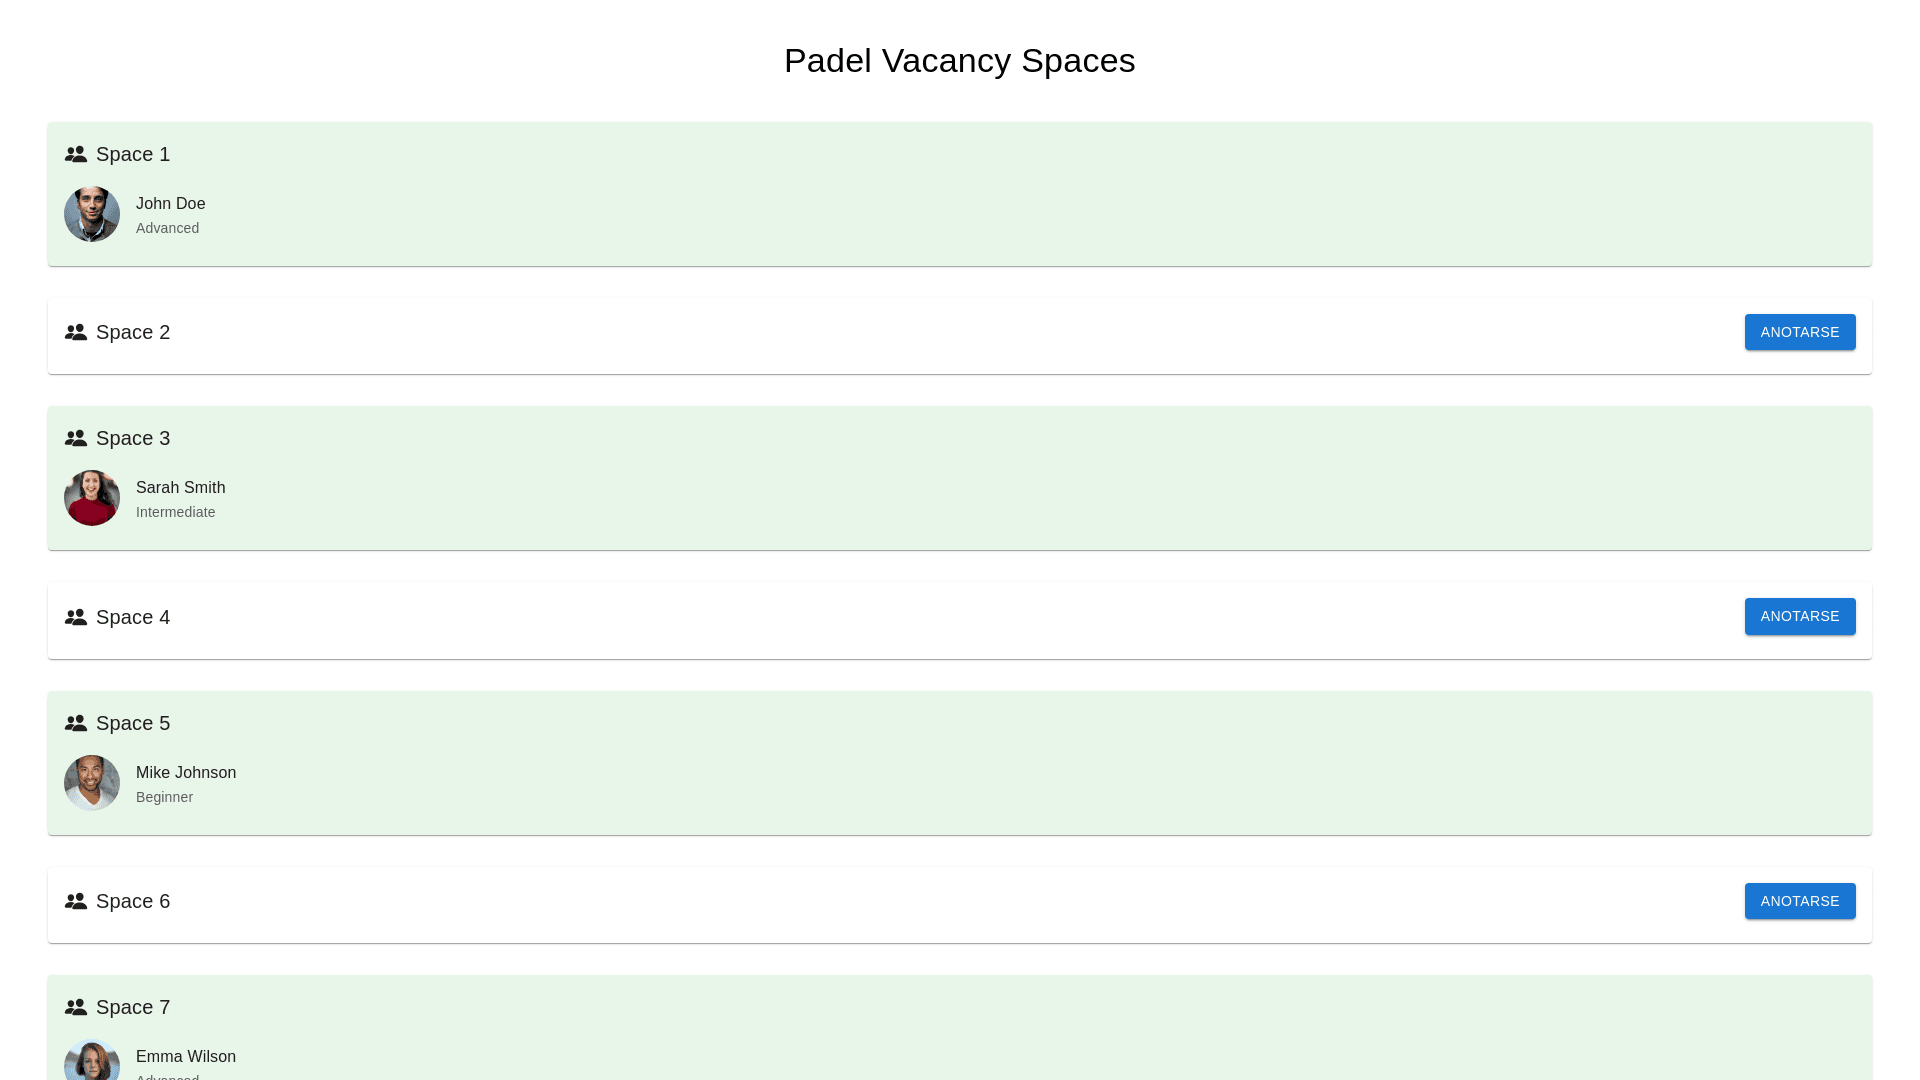Viewport: 1920px width, 1080px height.
Task: Click the group icon beside Space 6
Action: [76, 901]
